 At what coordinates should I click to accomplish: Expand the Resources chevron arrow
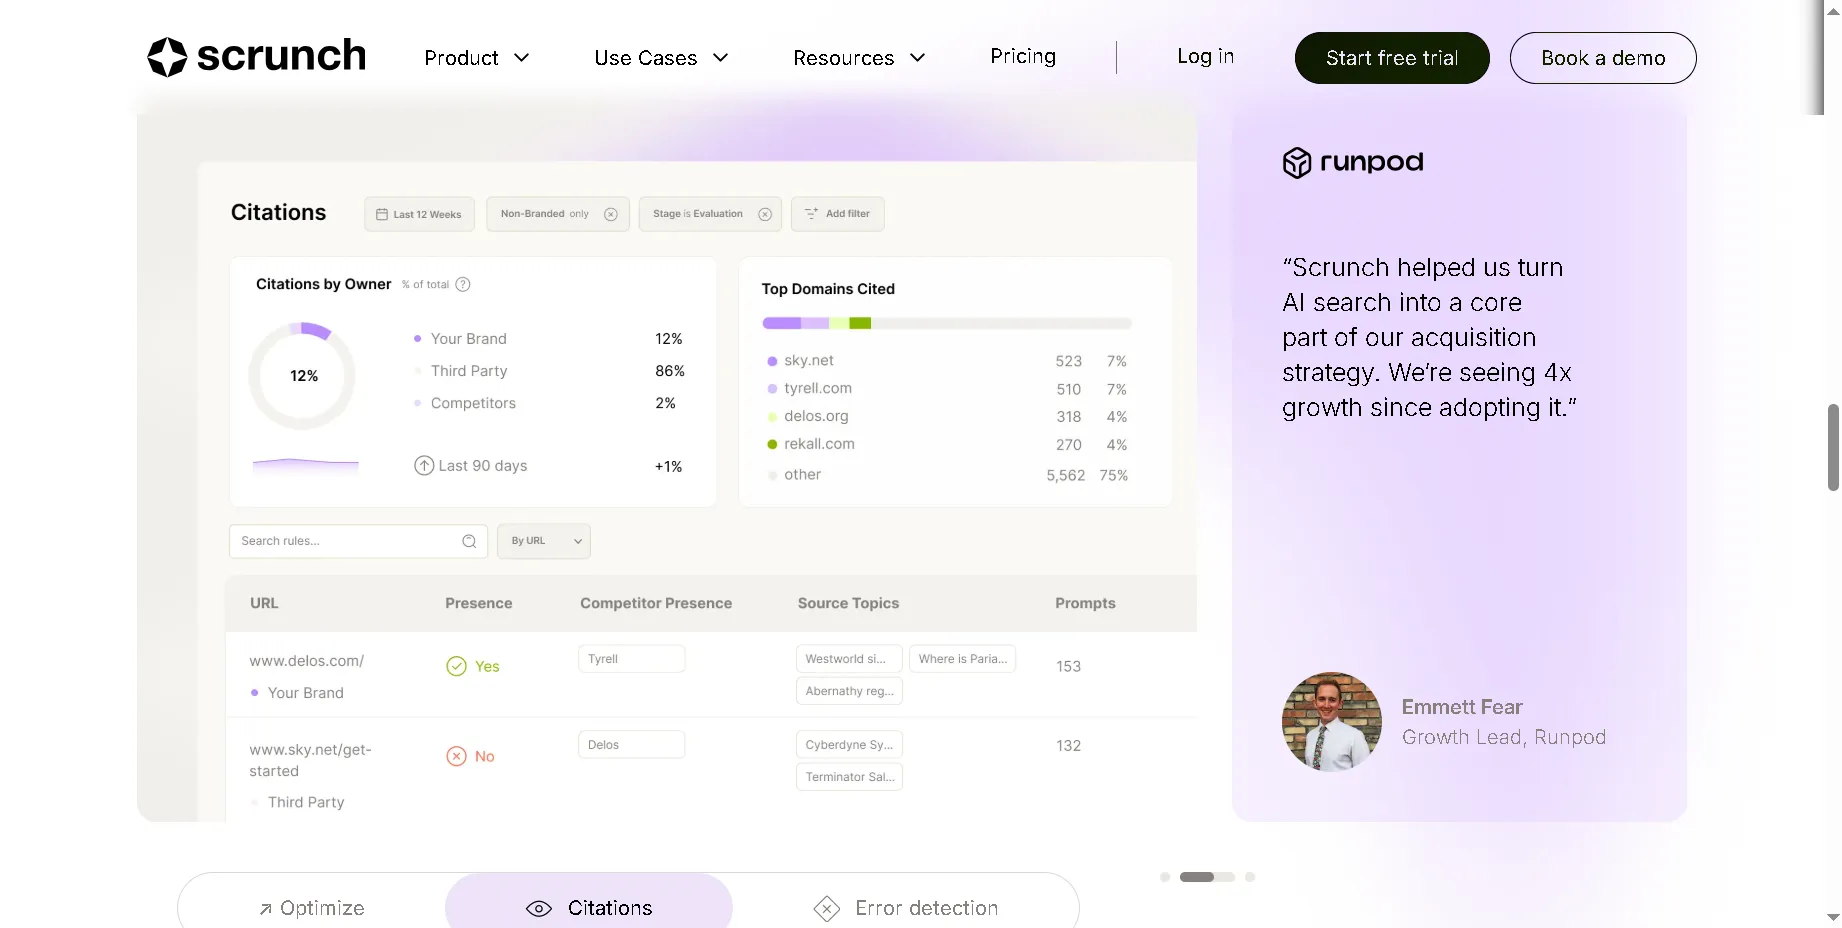click(917, 58)
